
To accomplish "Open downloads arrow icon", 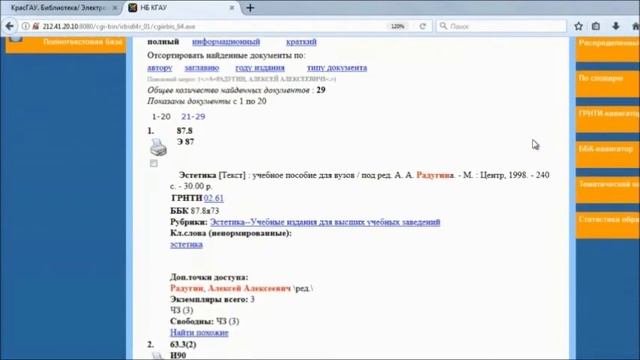I will (616, 26).
